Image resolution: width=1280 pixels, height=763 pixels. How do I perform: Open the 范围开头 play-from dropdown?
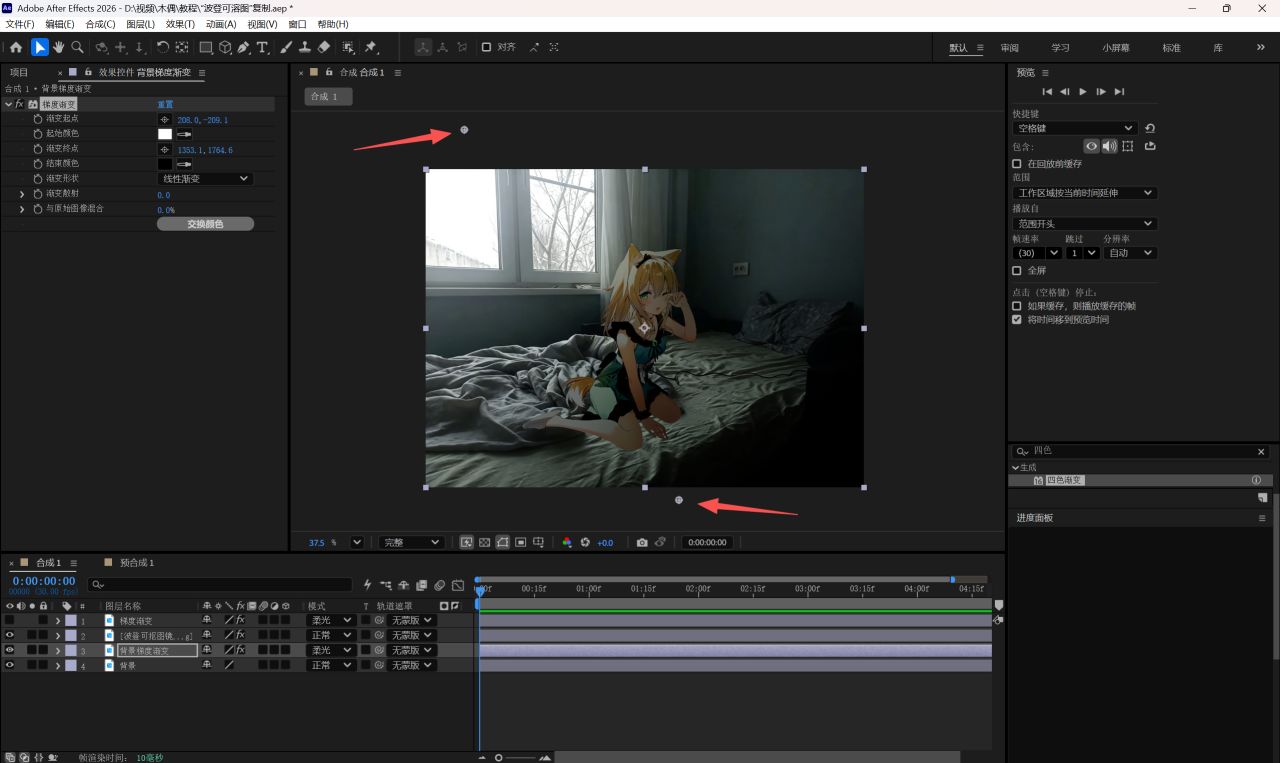(x=1084, y=224)
